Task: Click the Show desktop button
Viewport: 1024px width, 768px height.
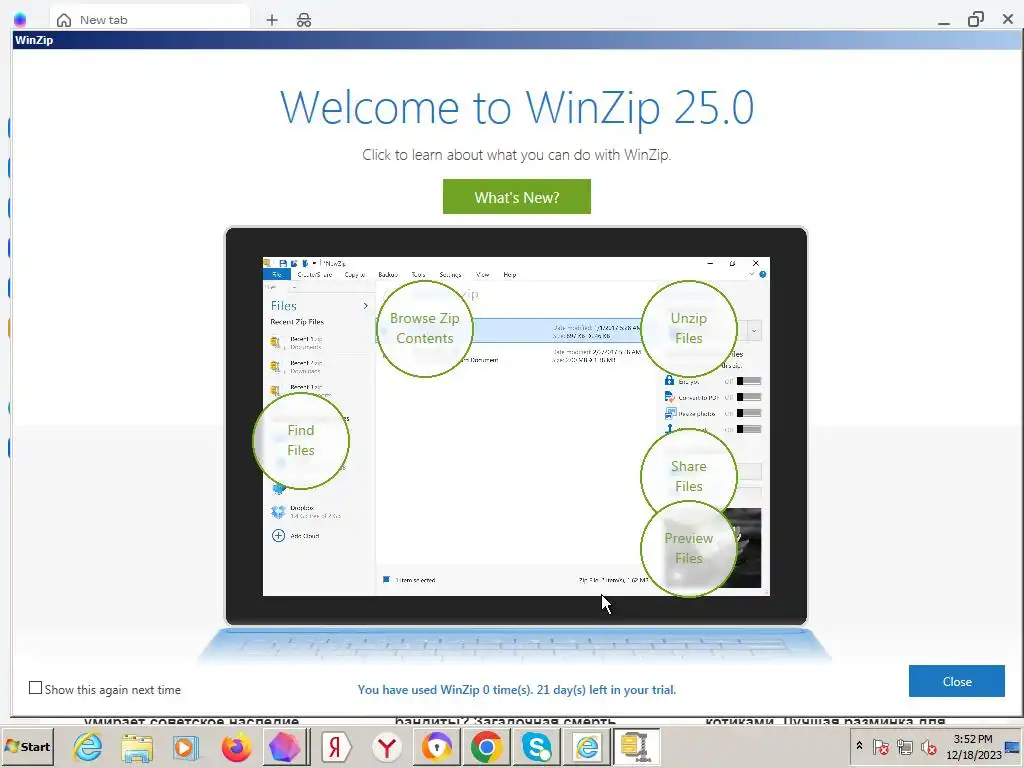Action: coord(1014,746)
